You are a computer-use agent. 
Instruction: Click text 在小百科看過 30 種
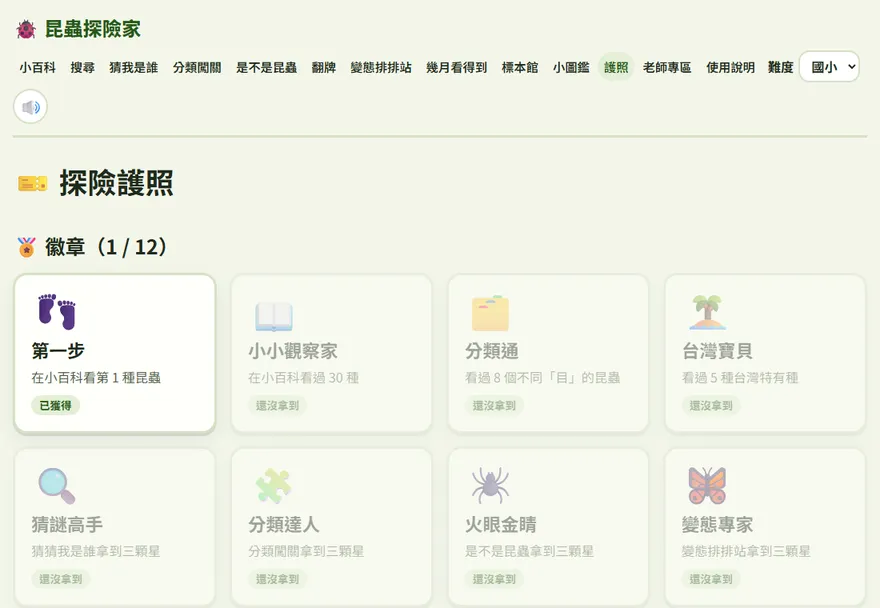pyautogui.click(x=304, y=378)
